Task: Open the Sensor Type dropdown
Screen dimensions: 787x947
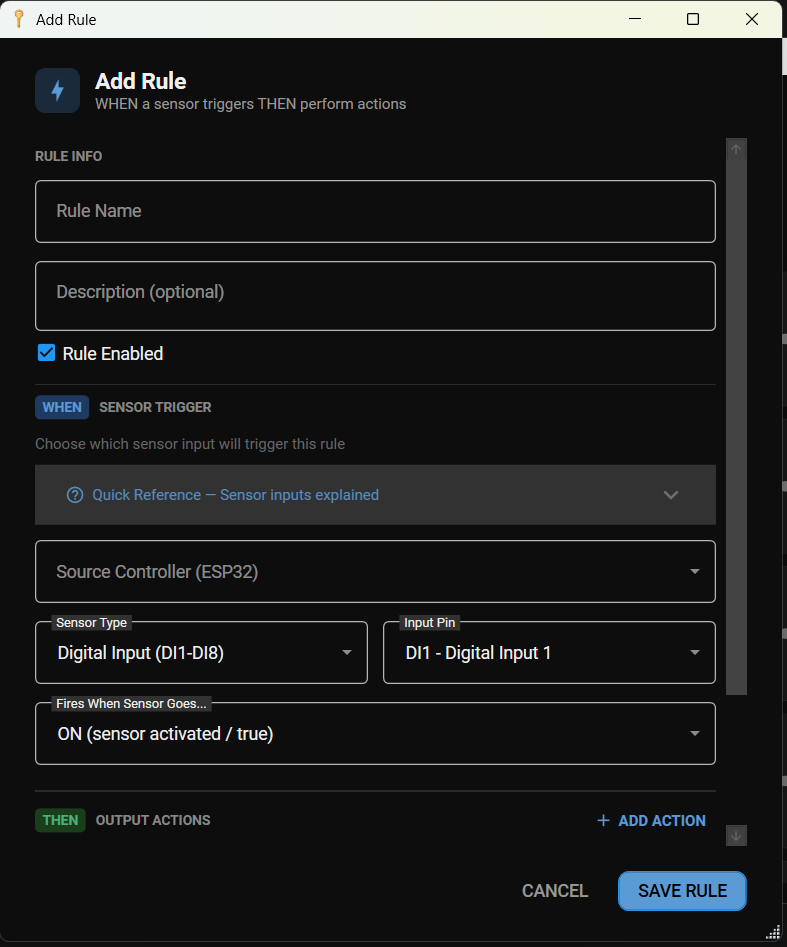Action: pyautogui.click(x=201, y=652)
